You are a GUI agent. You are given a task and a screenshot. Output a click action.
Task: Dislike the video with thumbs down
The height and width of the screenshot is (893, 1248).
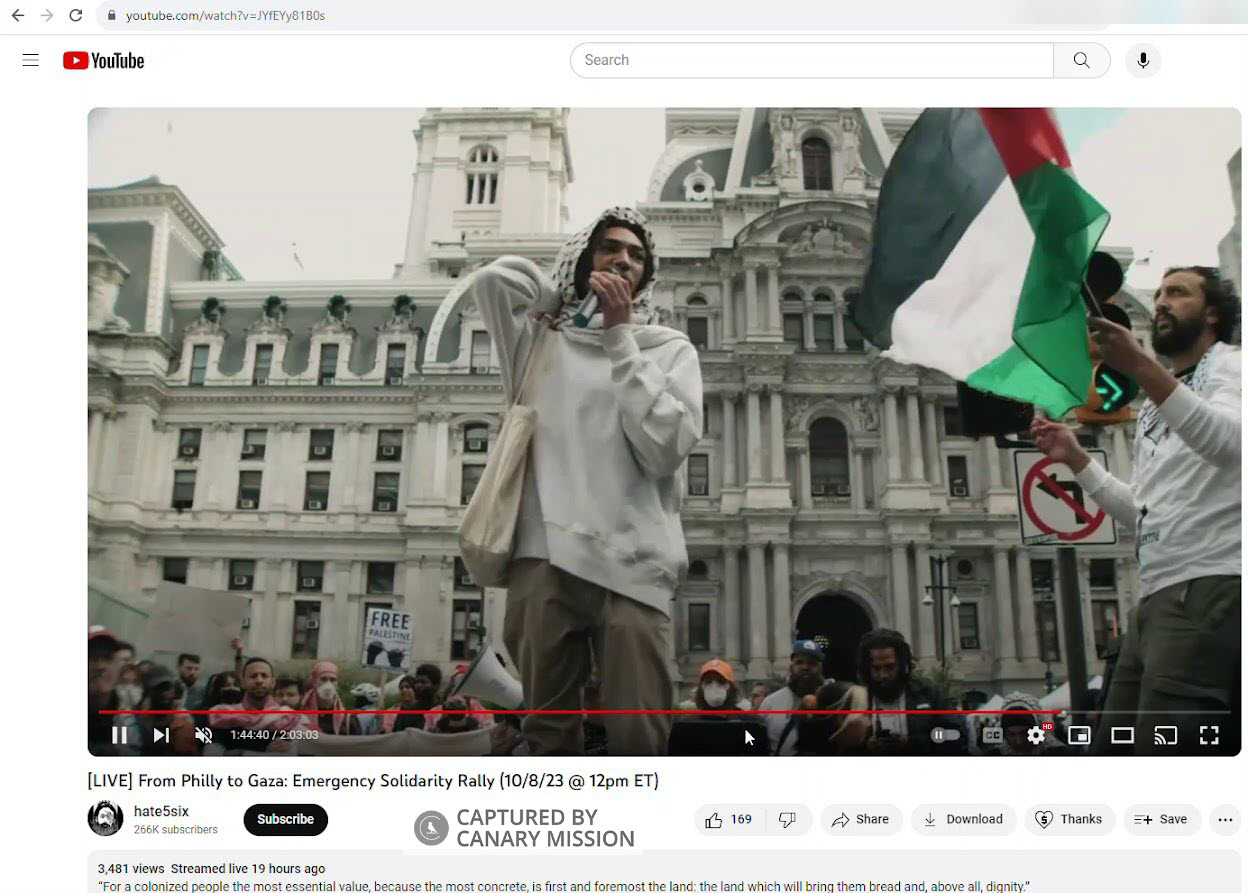click(x=788, y=819)
